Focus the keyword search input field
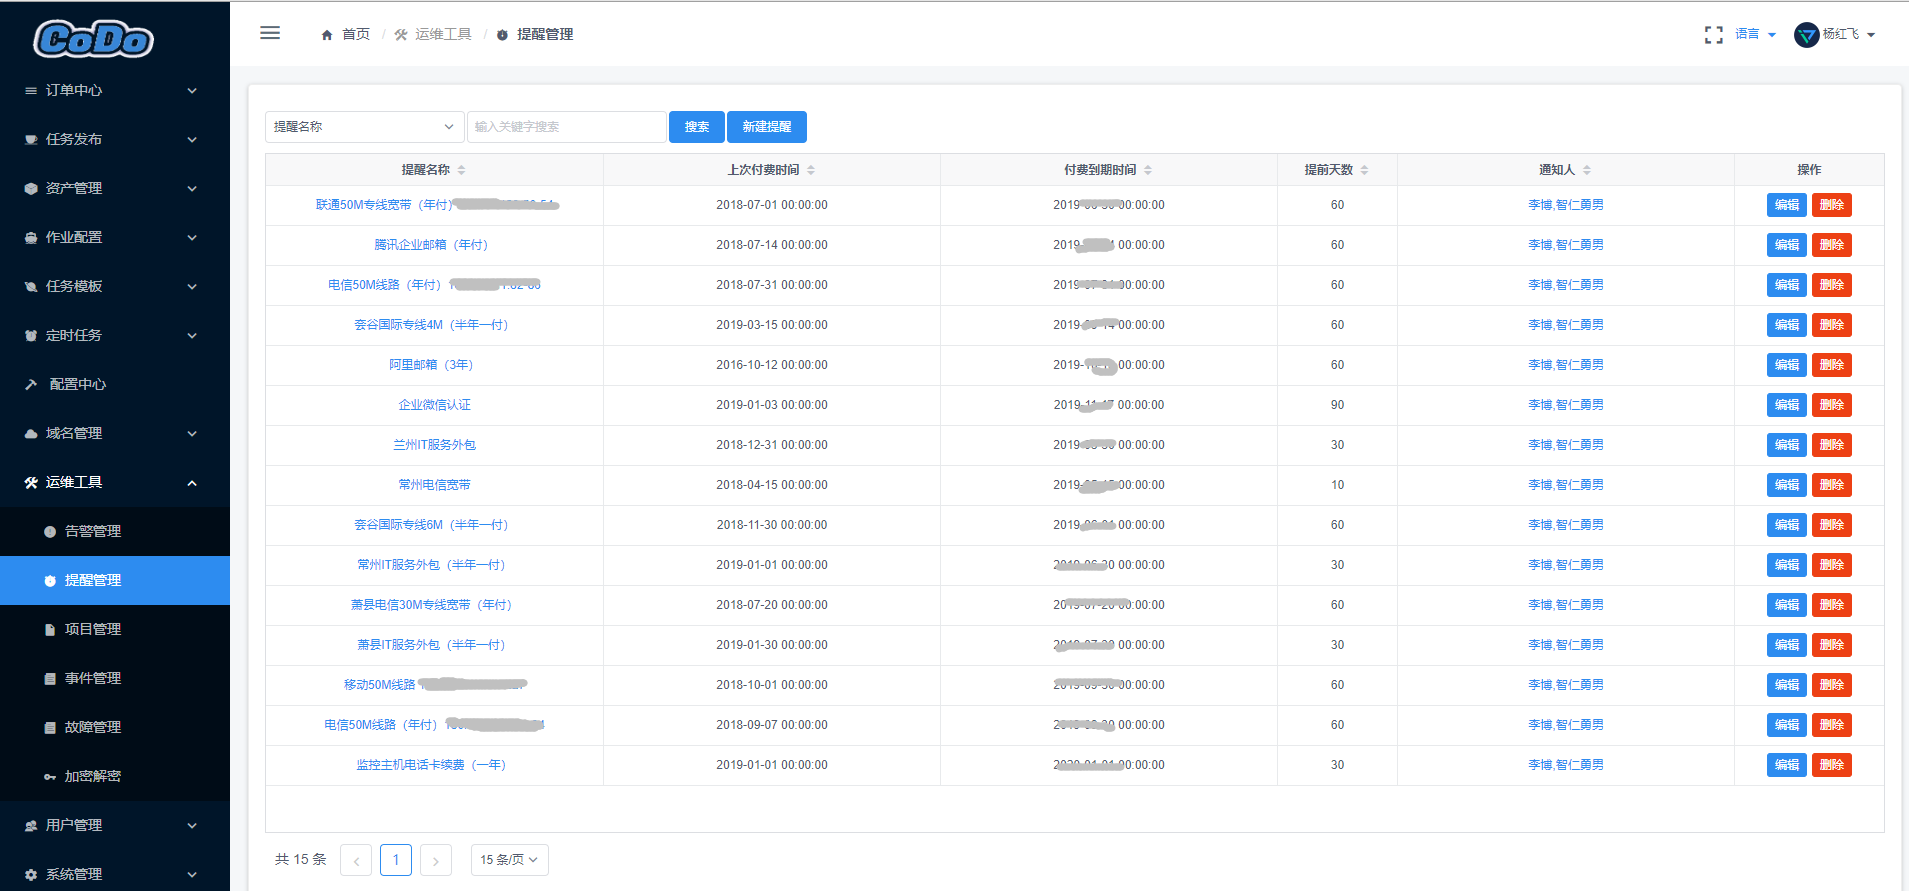The height and width of the screenshot is (891, 1909). pos(567,127)
